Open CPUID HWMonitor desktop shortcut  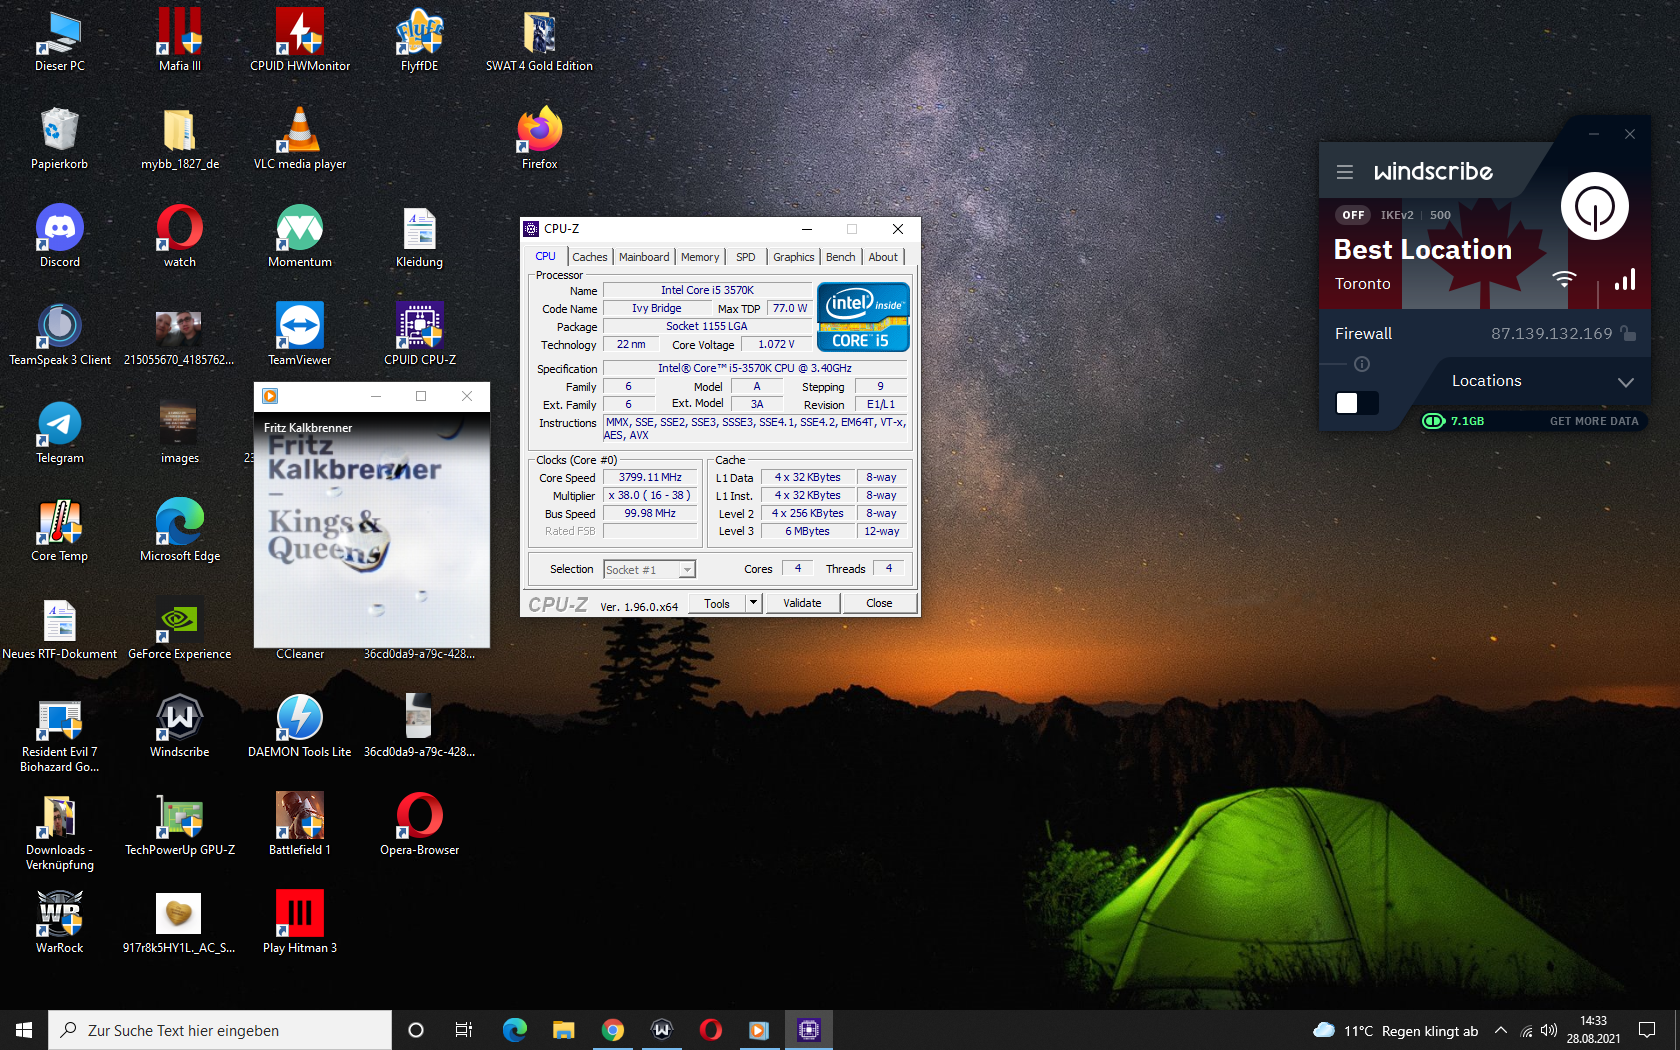300,41
